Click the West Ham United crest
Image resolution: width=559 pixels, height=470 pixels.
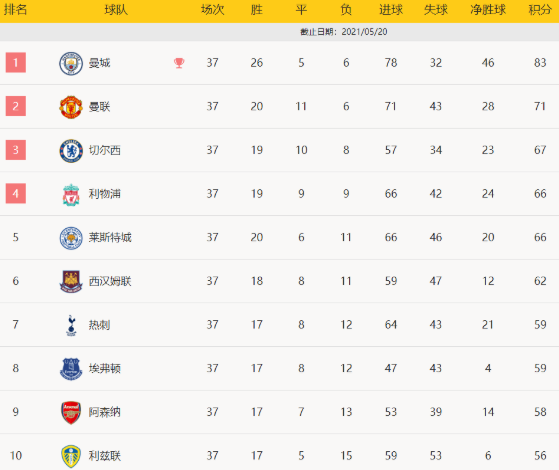pos(71,282)
